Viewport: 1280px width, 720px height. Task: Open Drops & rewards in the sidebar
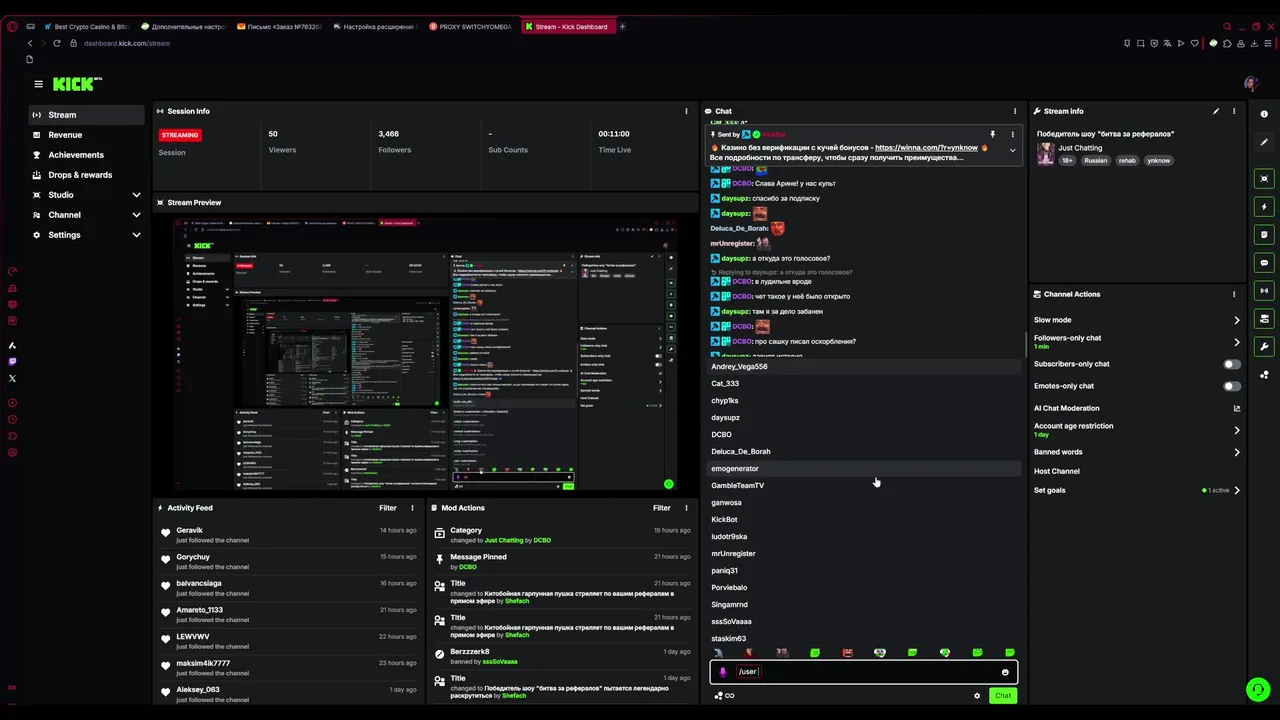(87, 175)
